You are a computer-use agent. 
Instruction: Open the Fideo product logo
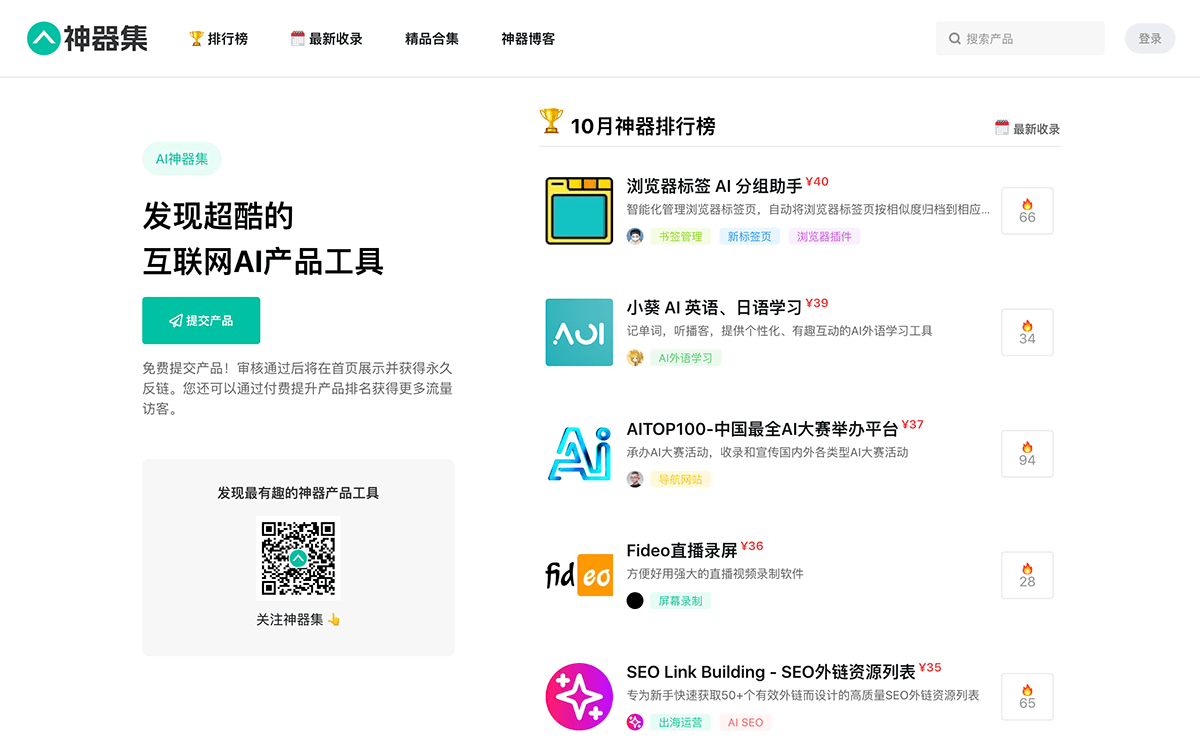click(579, 575)
